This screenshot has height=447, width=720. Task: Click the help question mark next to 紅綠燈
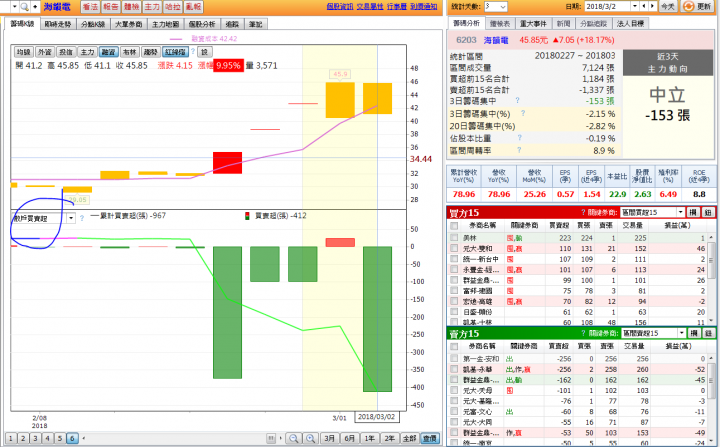point(193,51)
